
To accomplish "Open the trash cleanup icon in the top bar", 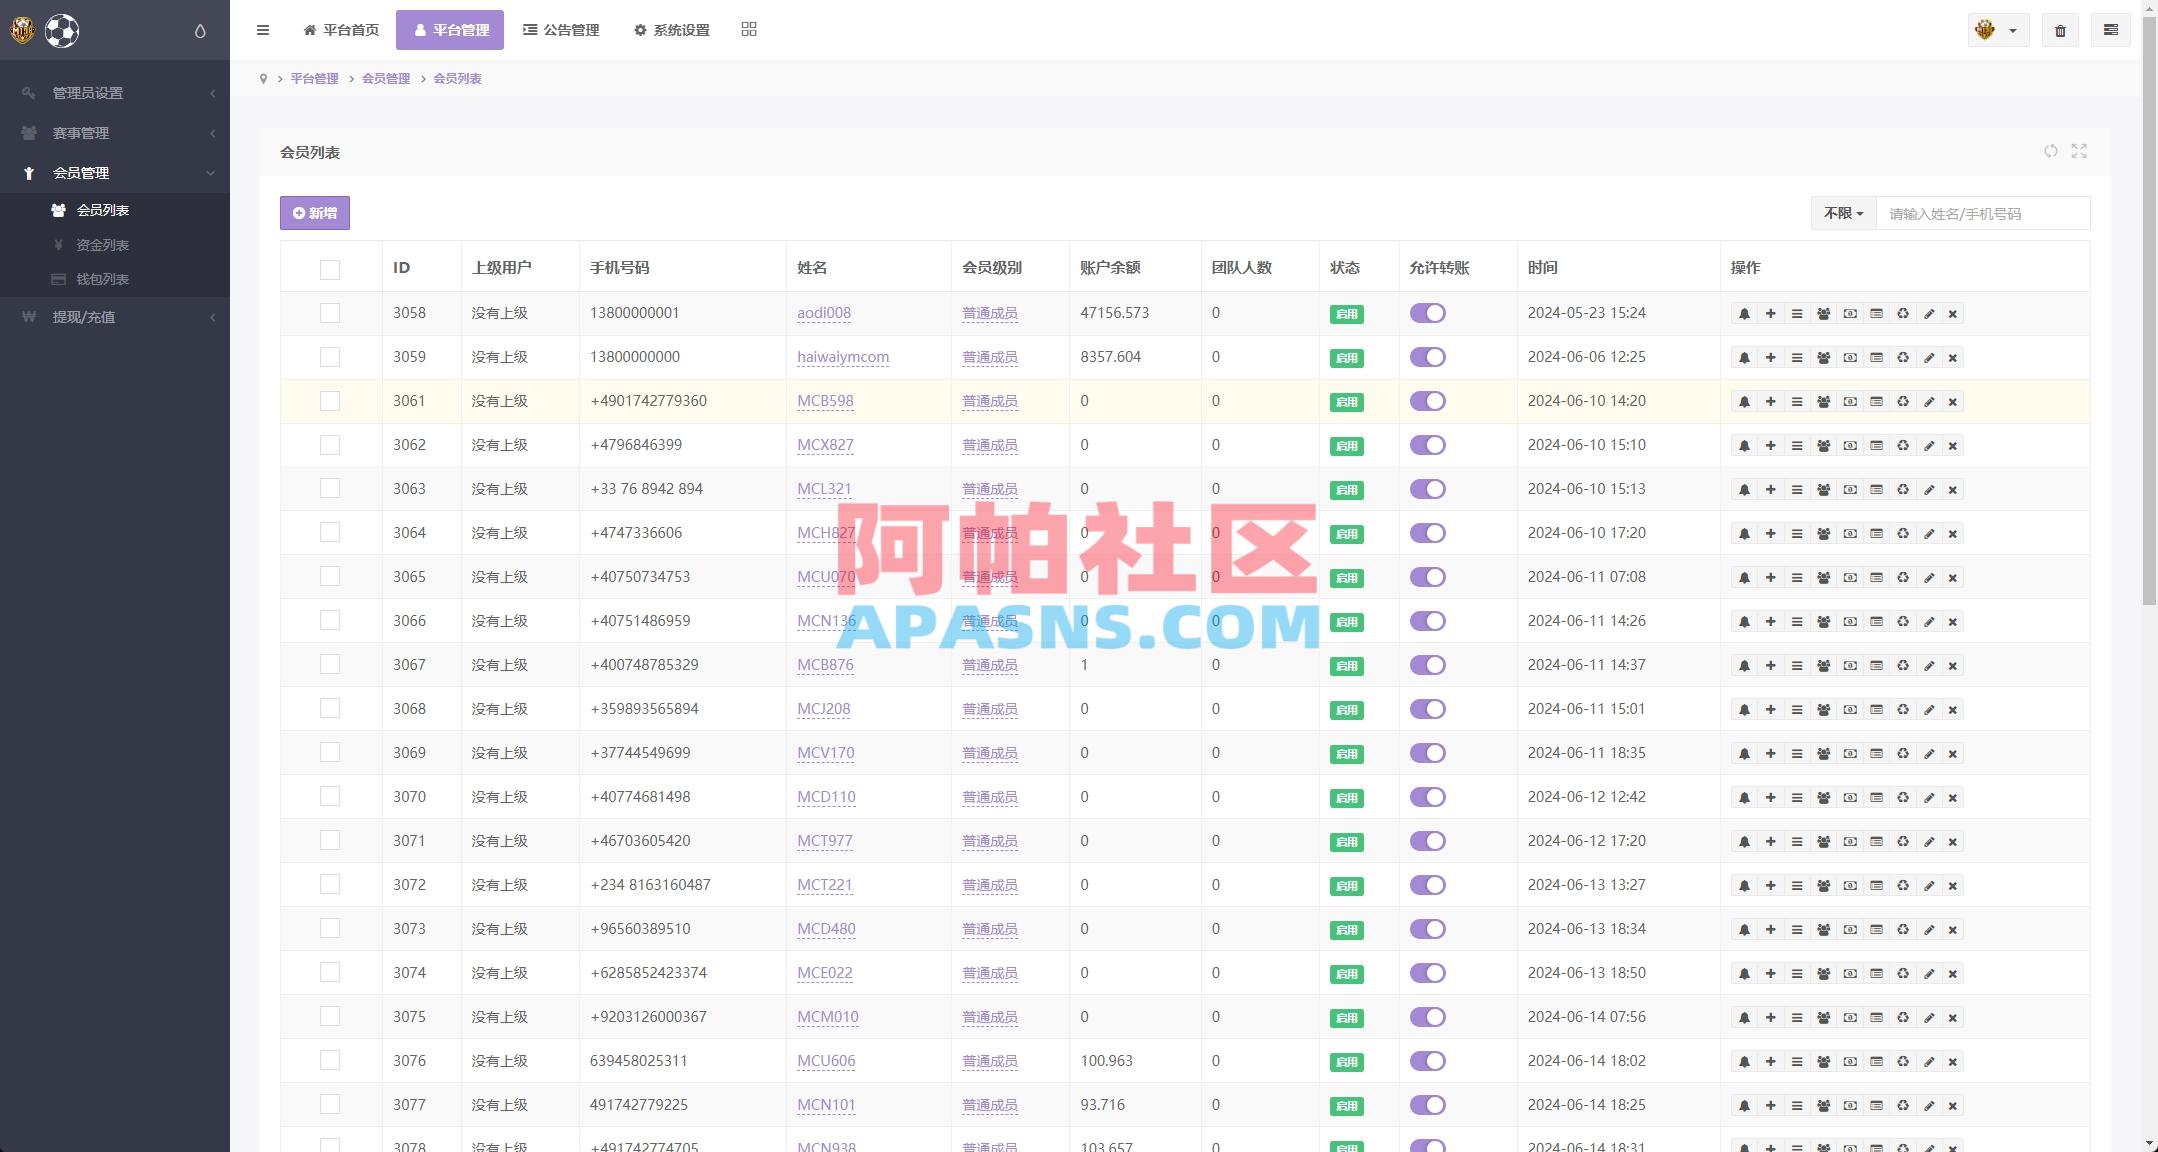I will (x=2059, y=30).
